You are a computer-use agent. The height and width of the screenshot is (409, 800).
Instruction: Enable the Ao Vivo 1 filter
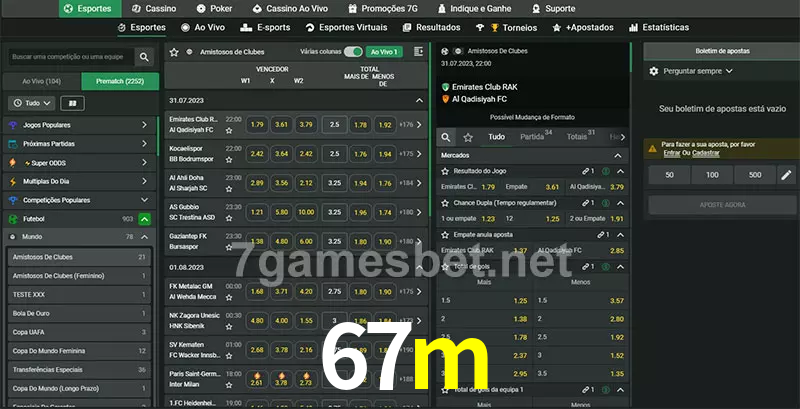[x=383, y=51]
